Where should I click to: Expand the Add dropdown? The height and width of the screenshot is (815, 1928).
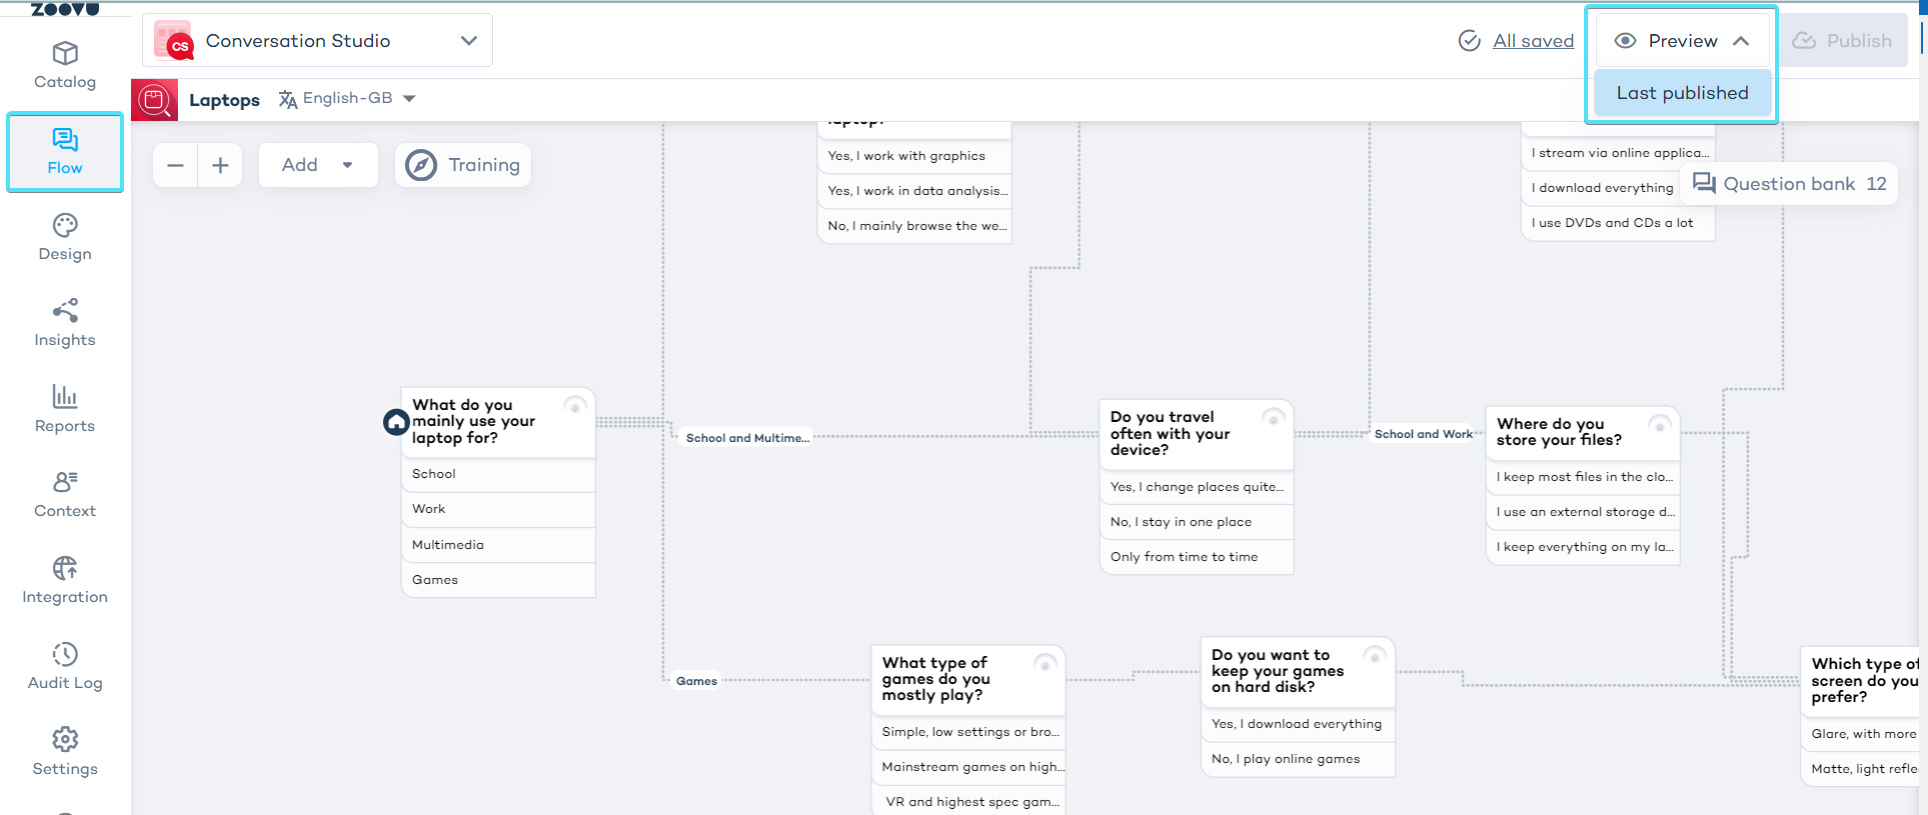(317, 165)
